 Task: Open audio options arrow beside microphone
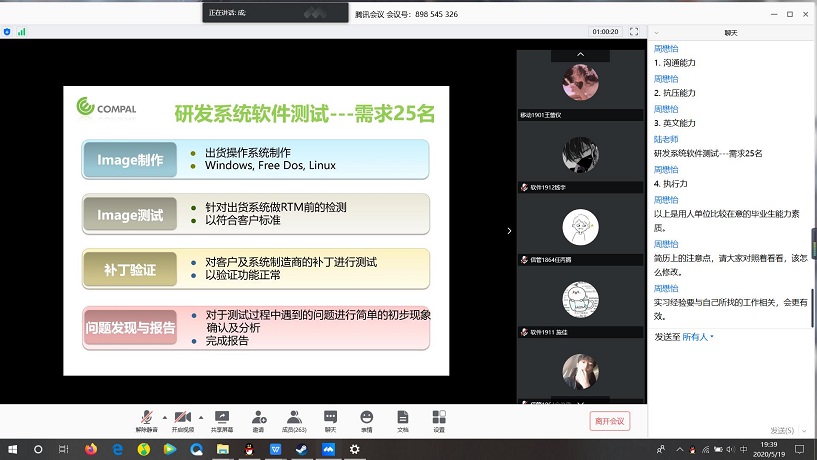point(163,415)
